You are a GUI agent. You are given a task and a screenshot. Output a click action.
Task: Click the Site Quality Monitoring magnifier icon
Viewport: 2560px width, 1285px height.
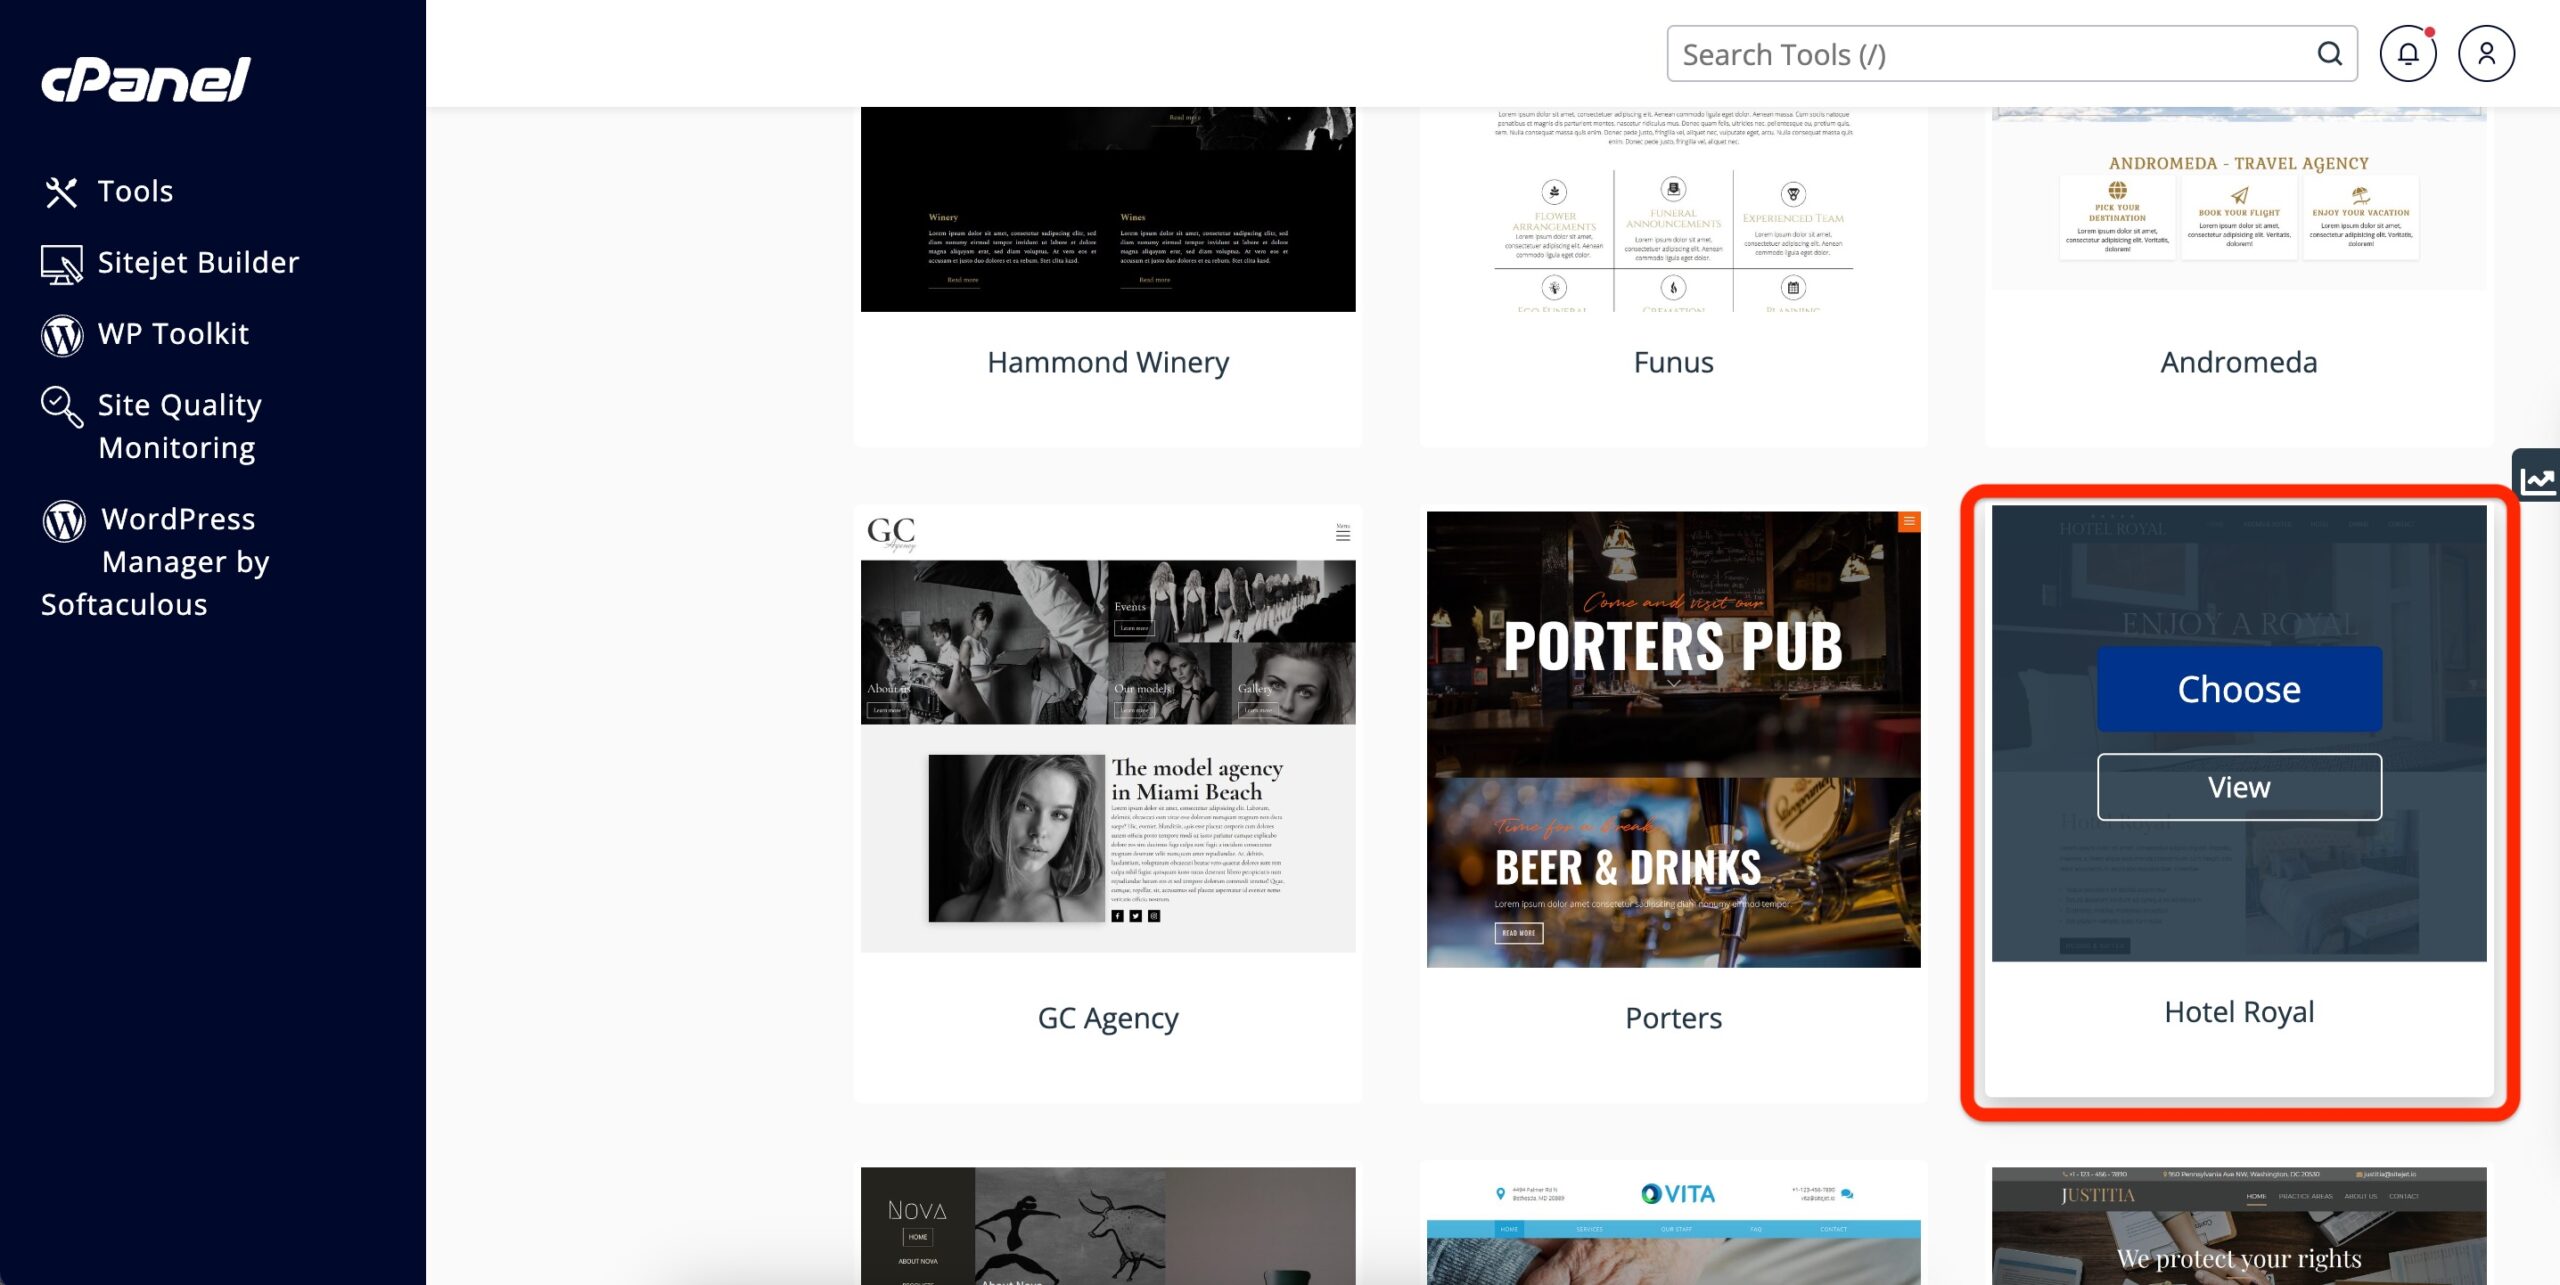[61, 407]
